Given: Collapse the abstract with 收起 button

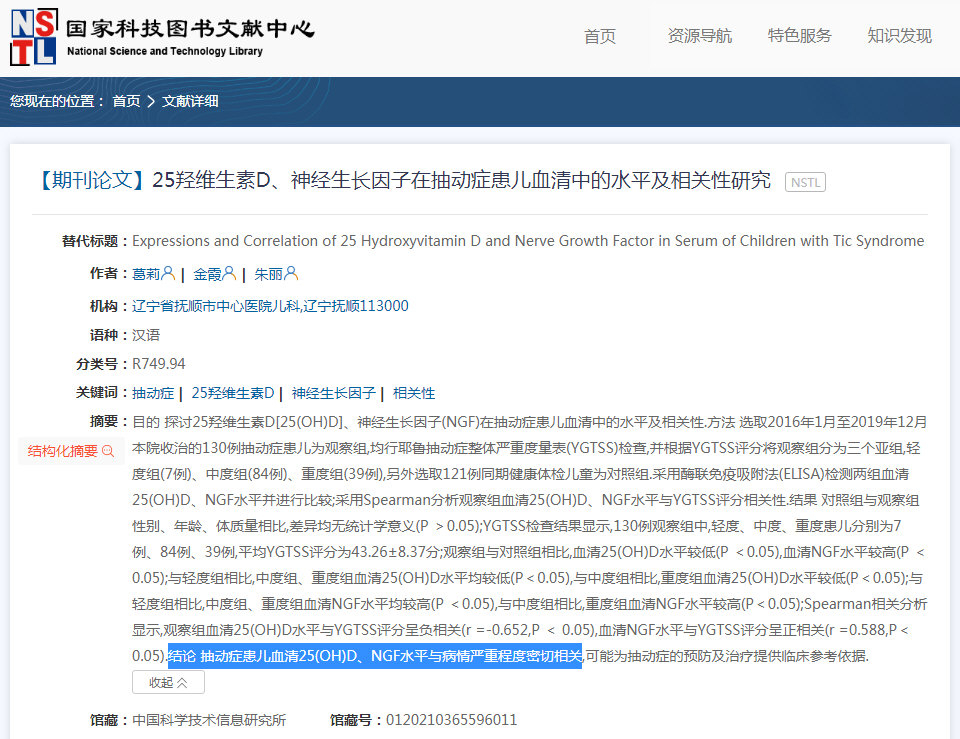Looking at the screenshot, I should point(168,682).
